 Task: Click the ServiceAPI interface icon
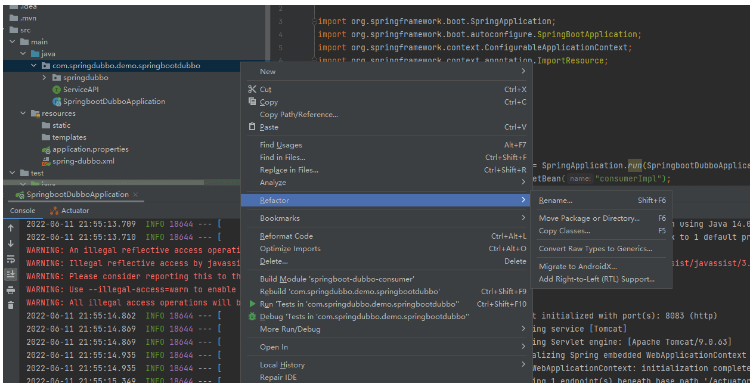coord(57,90)
